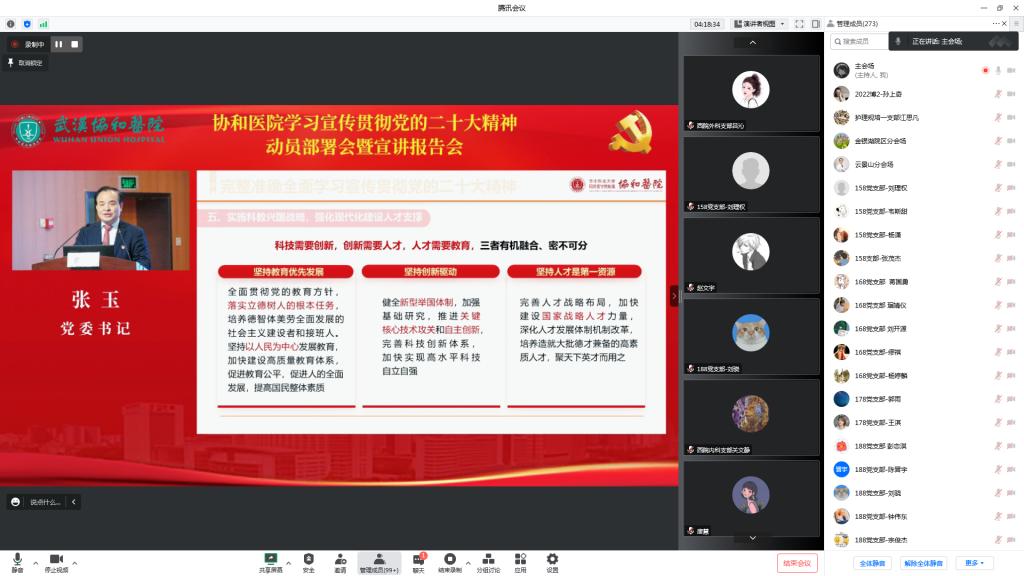Toggle camera for 护理规培一支部江思凡

tap(1012, 118)
